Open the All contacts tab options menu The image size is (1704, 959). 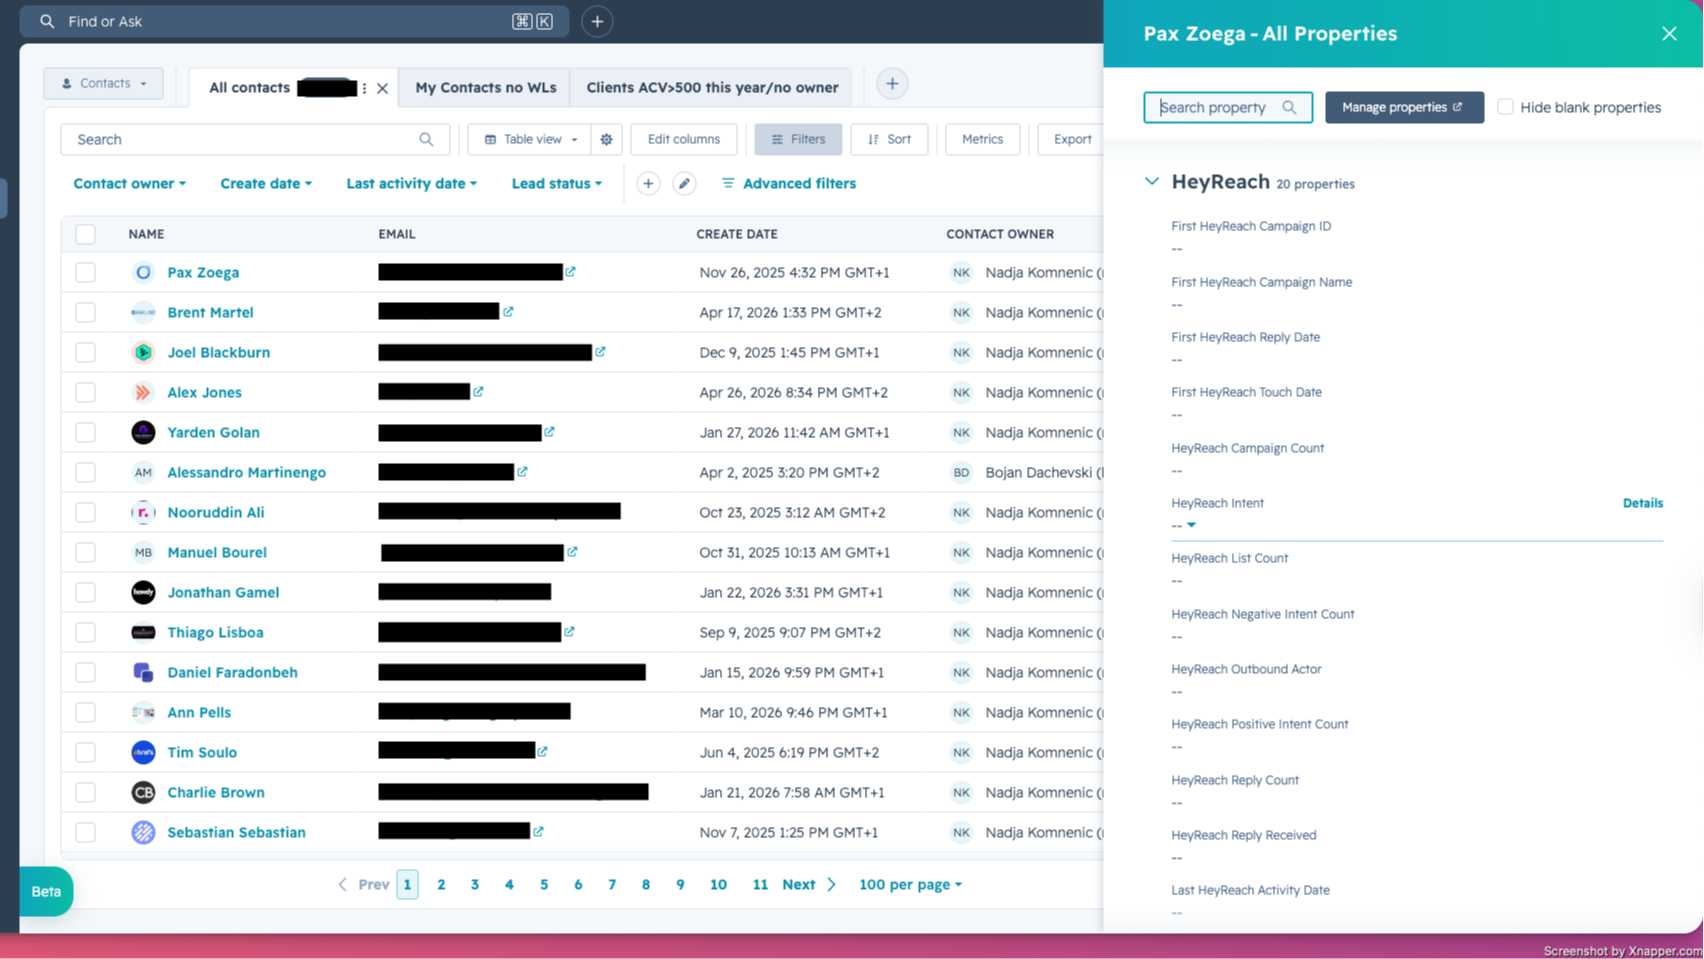[364, 88]
